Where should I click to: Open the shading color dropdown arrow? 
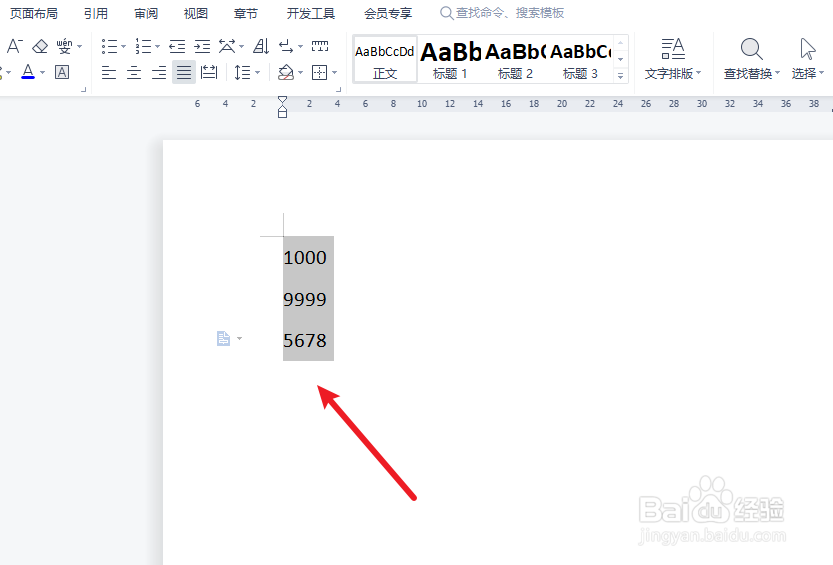coord(301,72)
